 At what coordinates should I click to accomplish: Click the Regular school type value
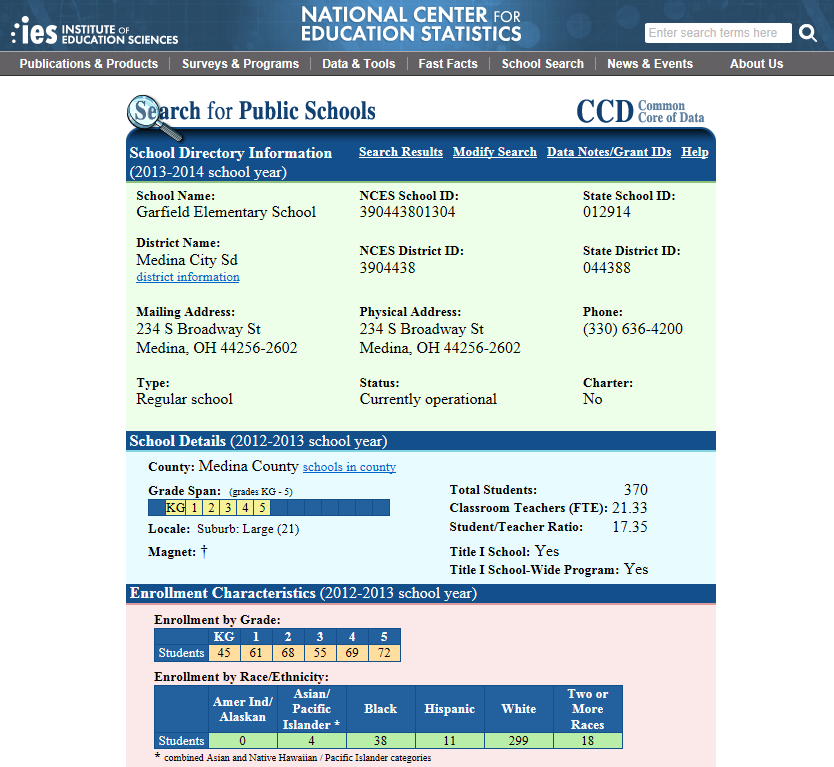pos(185,399)
